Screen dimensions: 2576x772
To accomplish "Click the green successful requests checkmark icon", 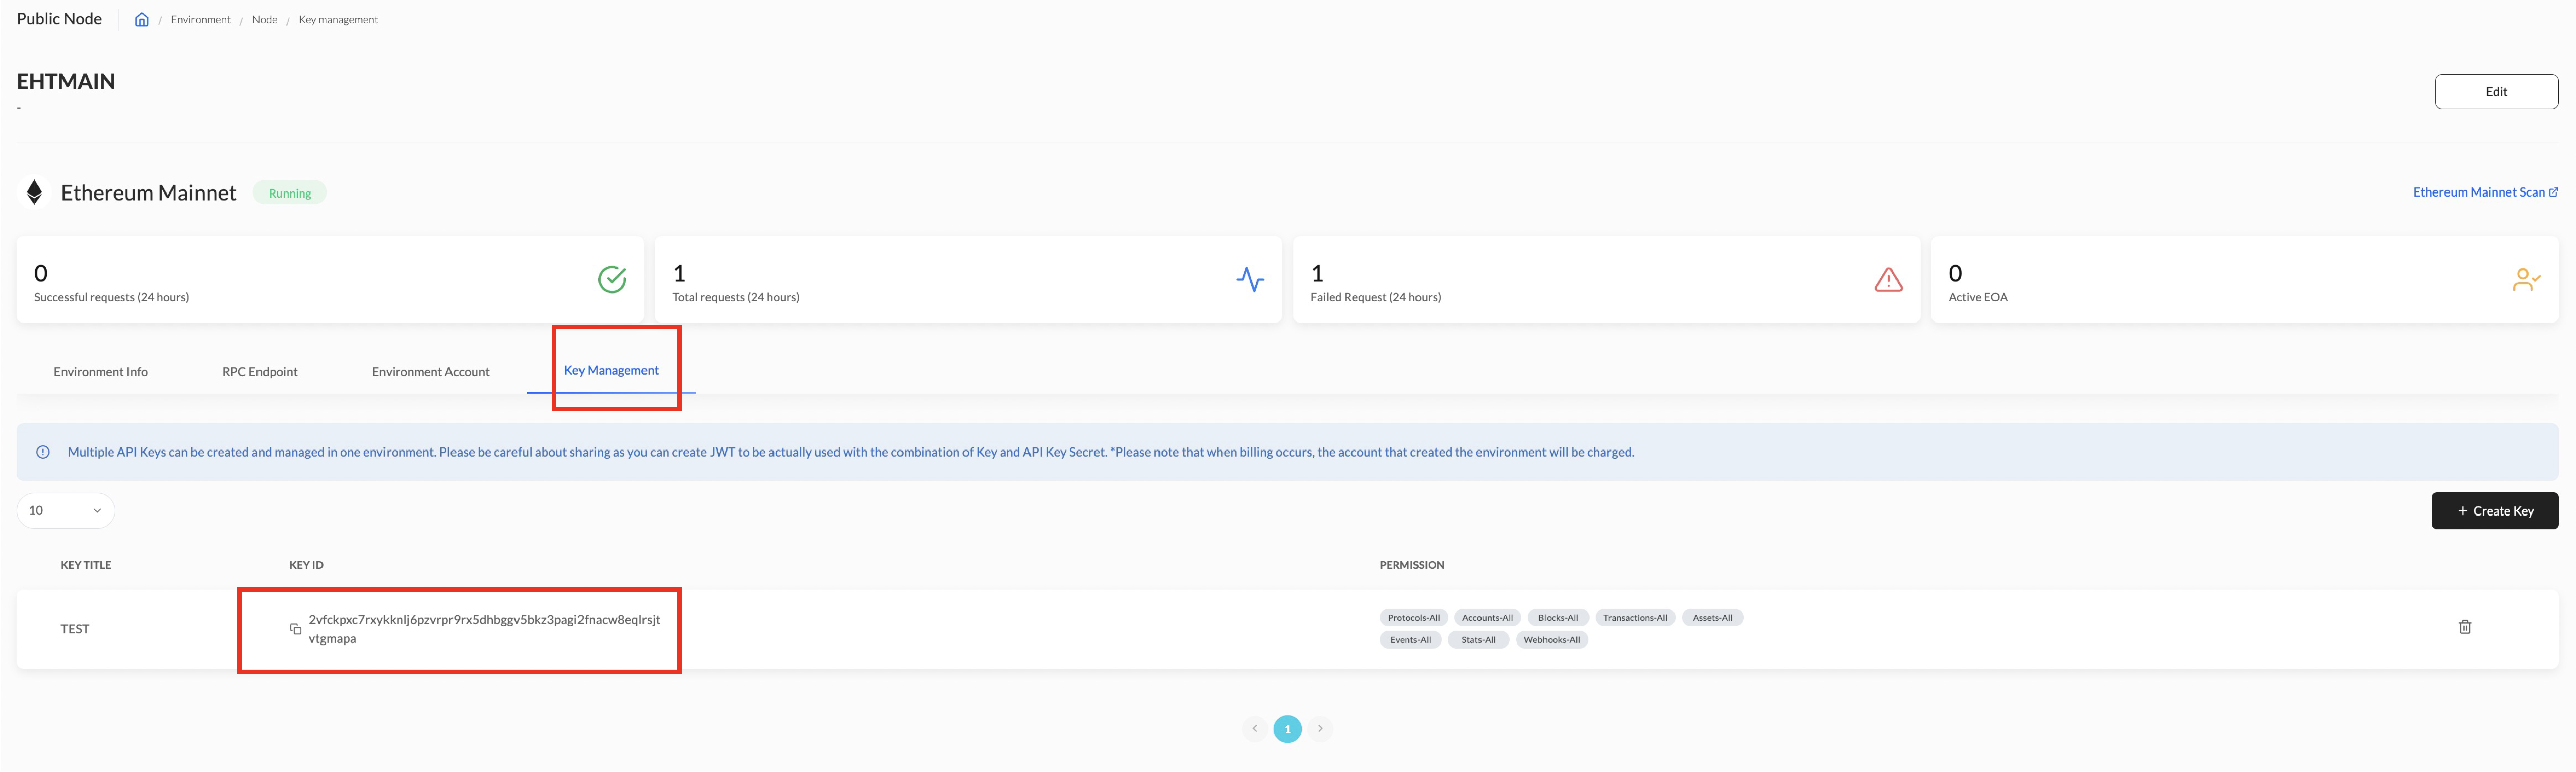I will pos(612,279).
